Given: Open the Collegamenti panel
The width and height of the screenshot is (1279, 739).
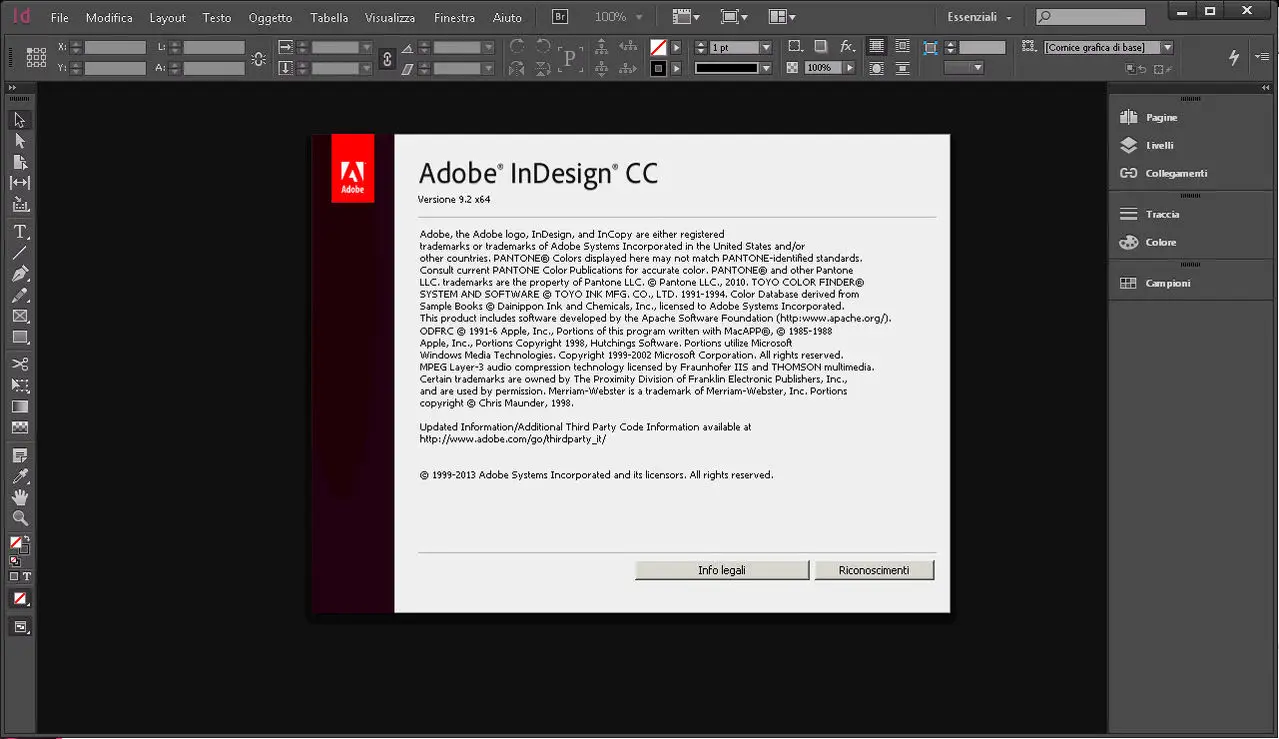Looking at the screenshot, I should (1175, 173).
